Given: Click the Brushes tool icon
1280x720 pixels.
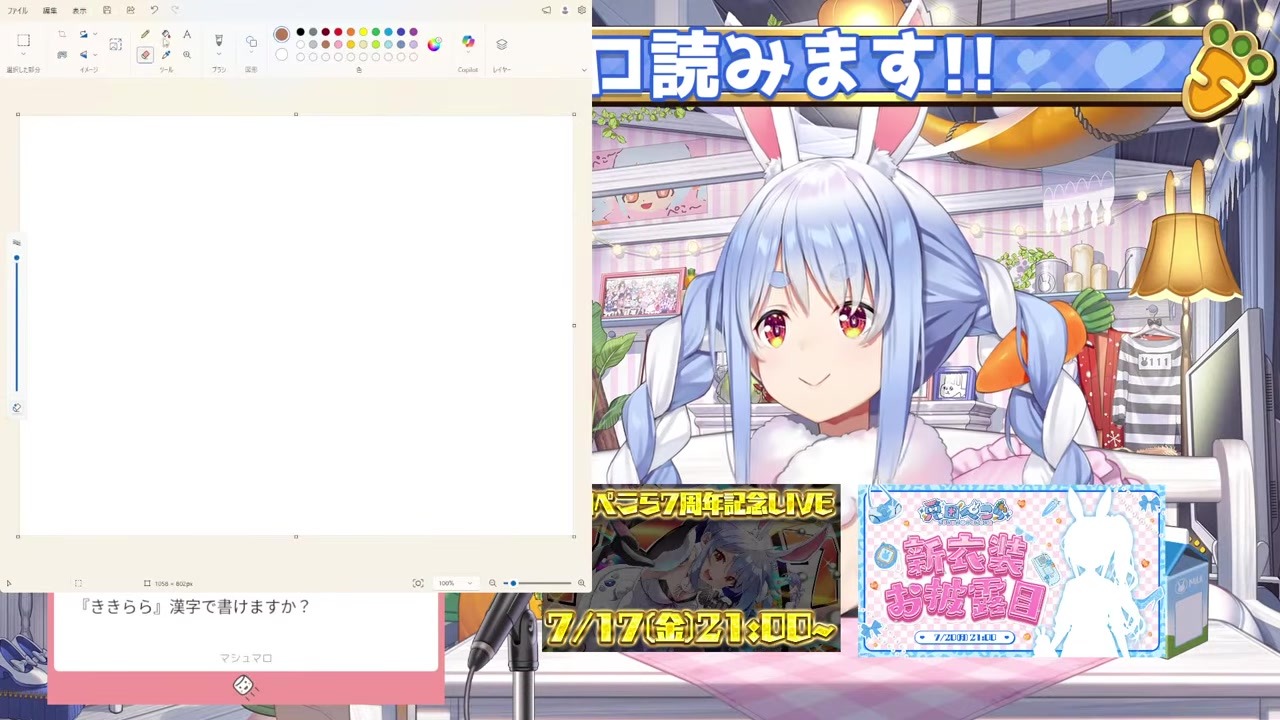Looking at the screenshot, I should (218, 40).
